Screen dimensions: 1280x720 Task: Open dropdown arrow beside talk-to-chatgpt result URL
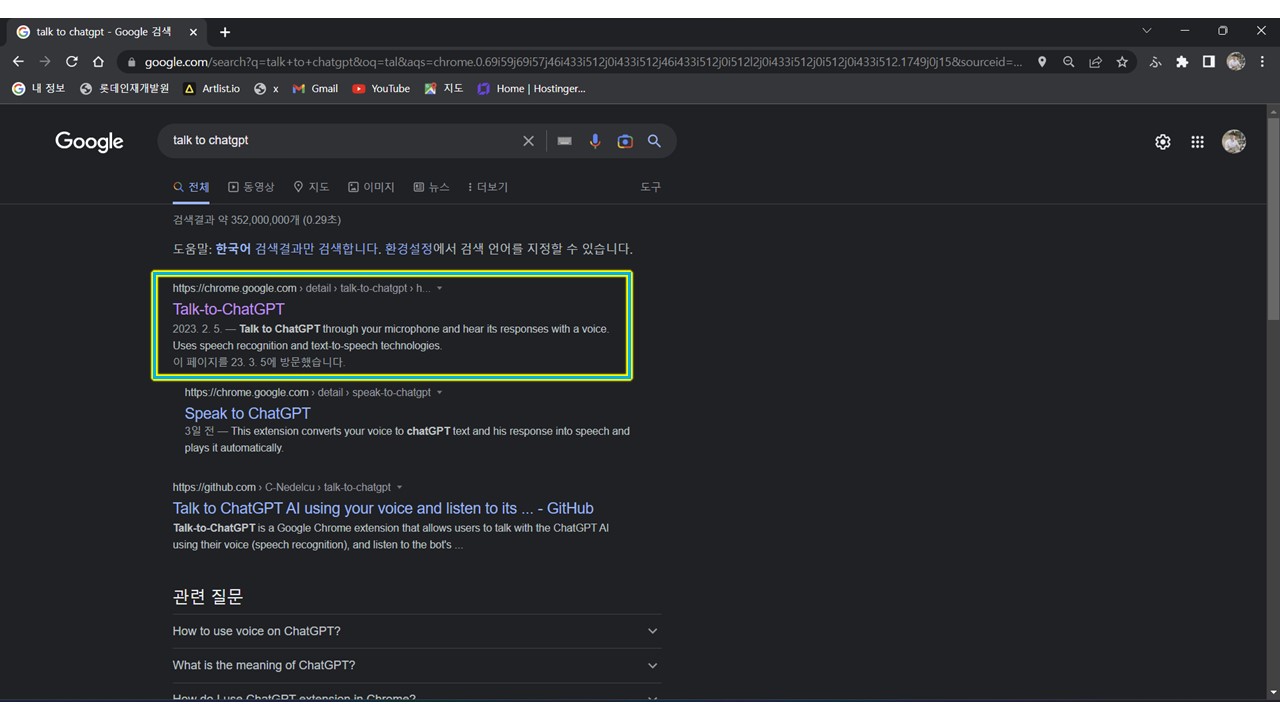click(439, 289)
